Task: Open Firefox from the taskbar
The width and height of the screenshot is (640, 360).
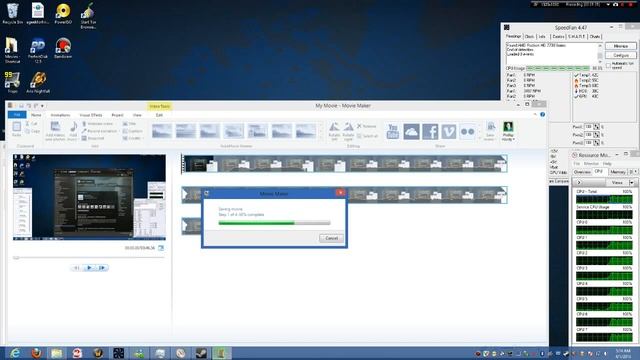Action: tap(36, 353)
